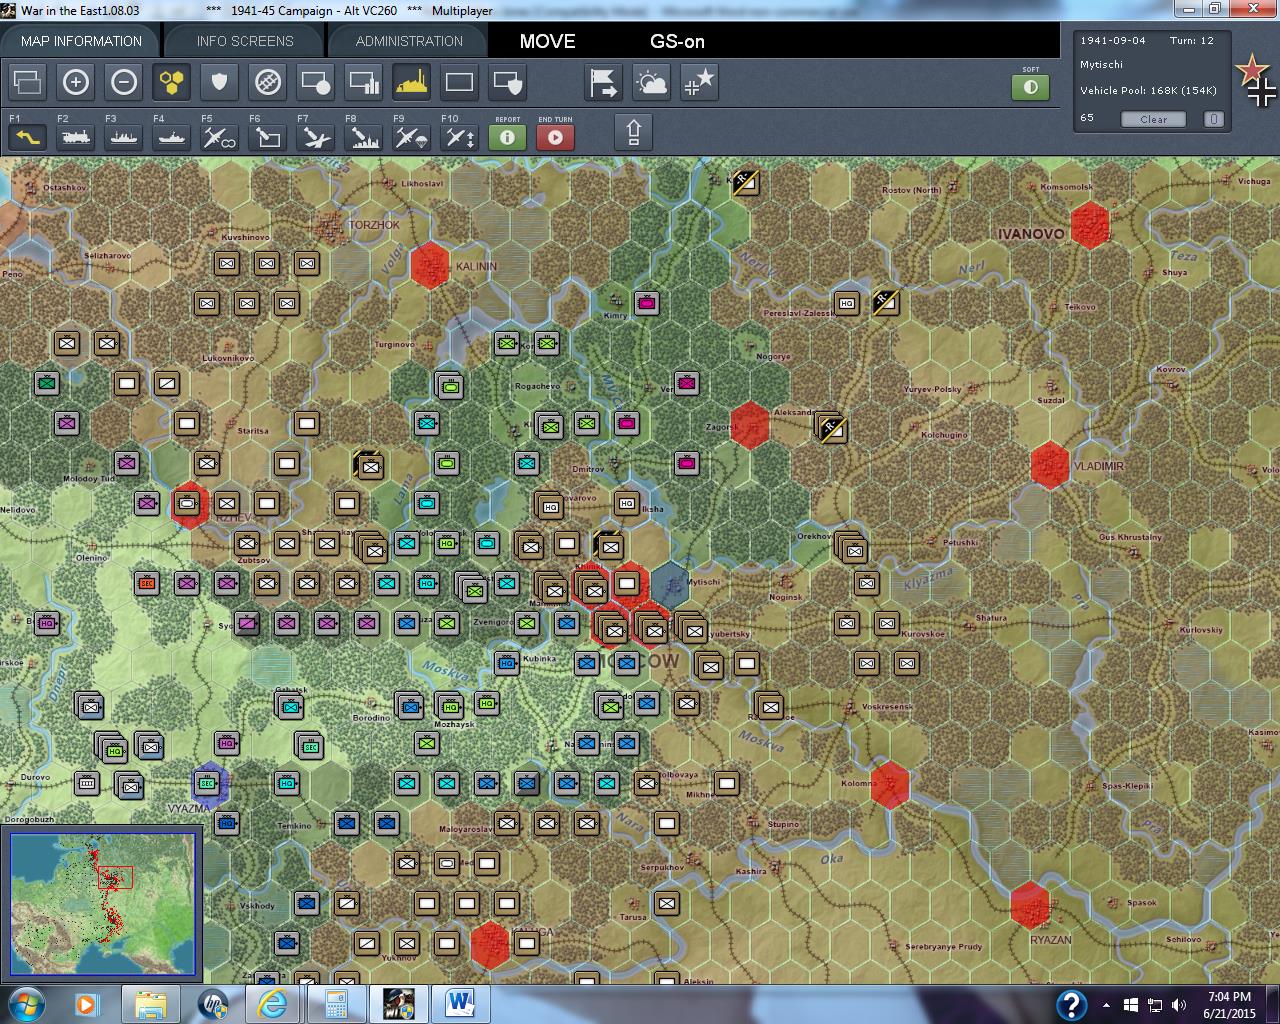Image resolution: width=1280 pixels, height=1024 pixels.
Task: Open the Windows Start menu
Action: [x=25, y=1004]
